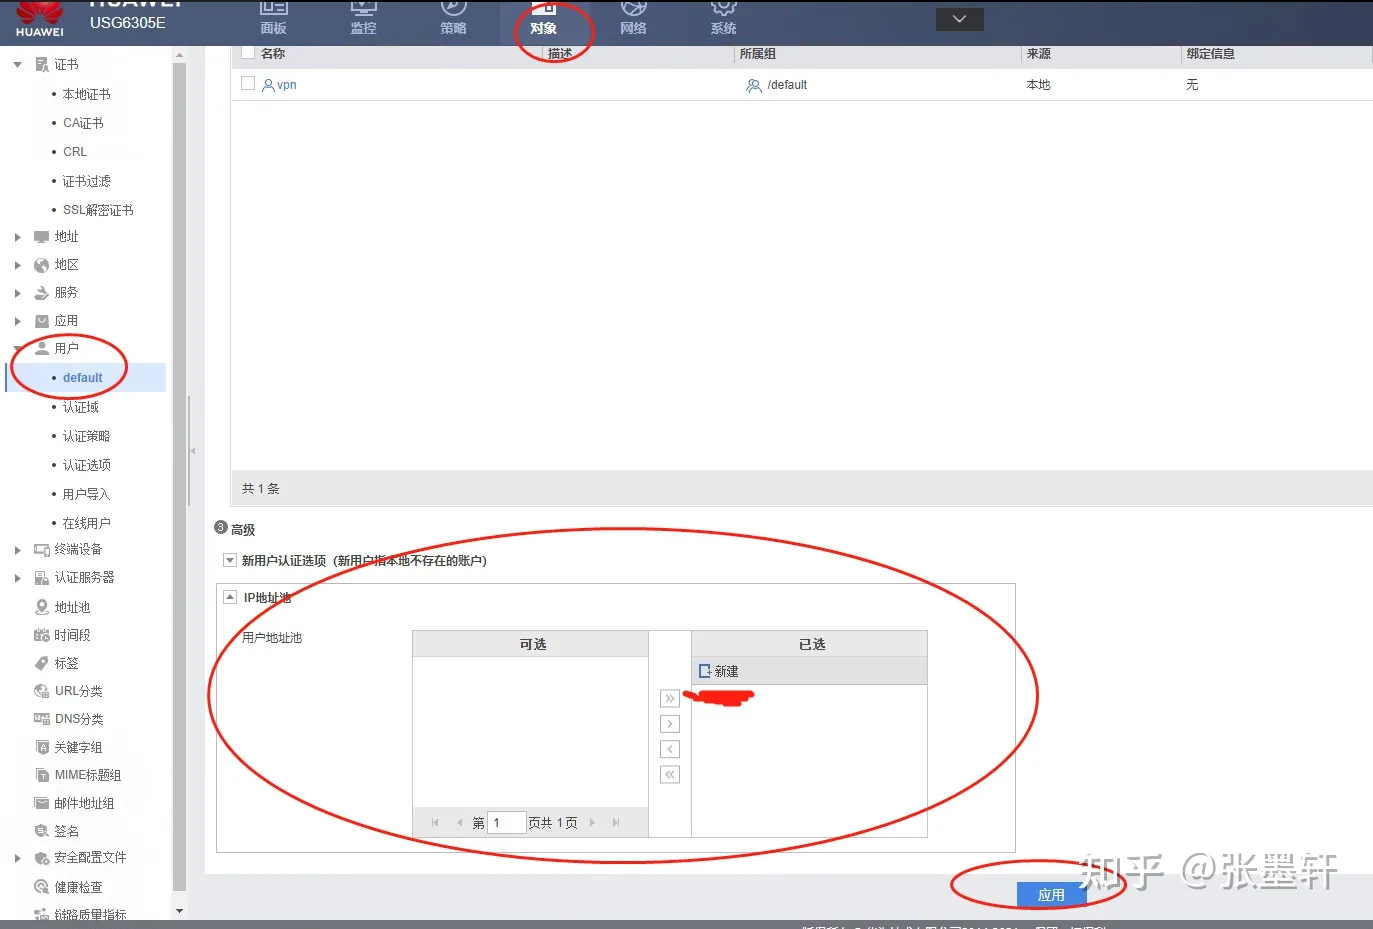Click the 服务 service icon

click(42, 293)
